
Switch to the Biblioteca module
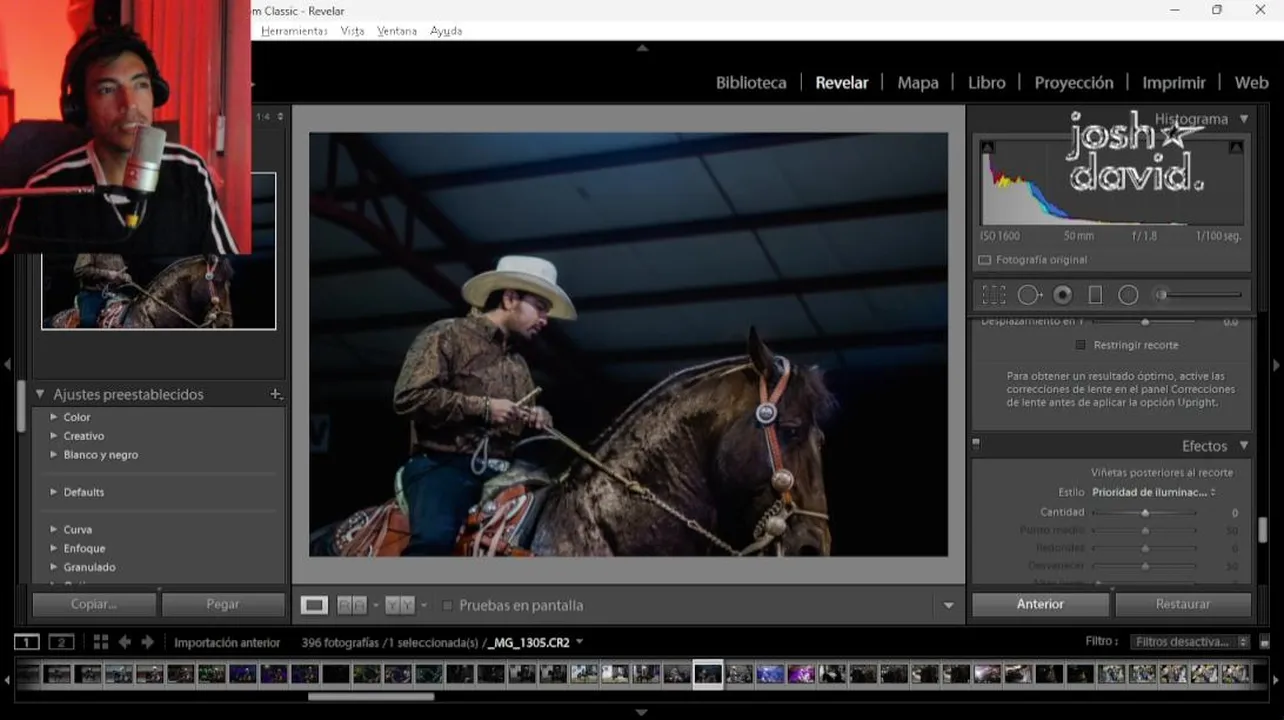751,83
